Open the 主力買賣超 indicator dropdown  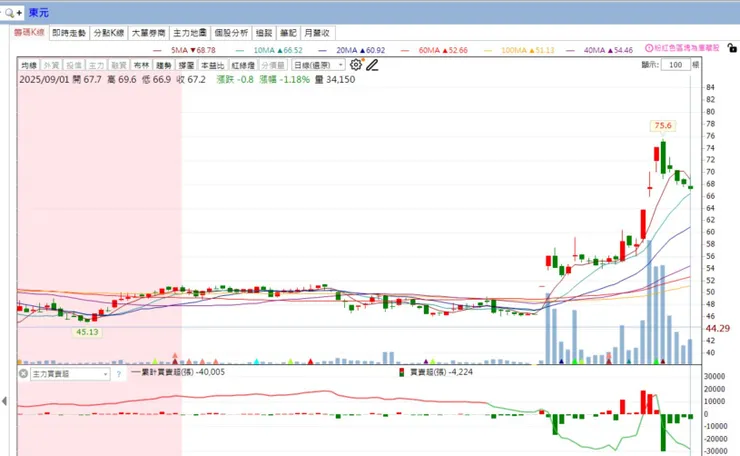point(70,374)
